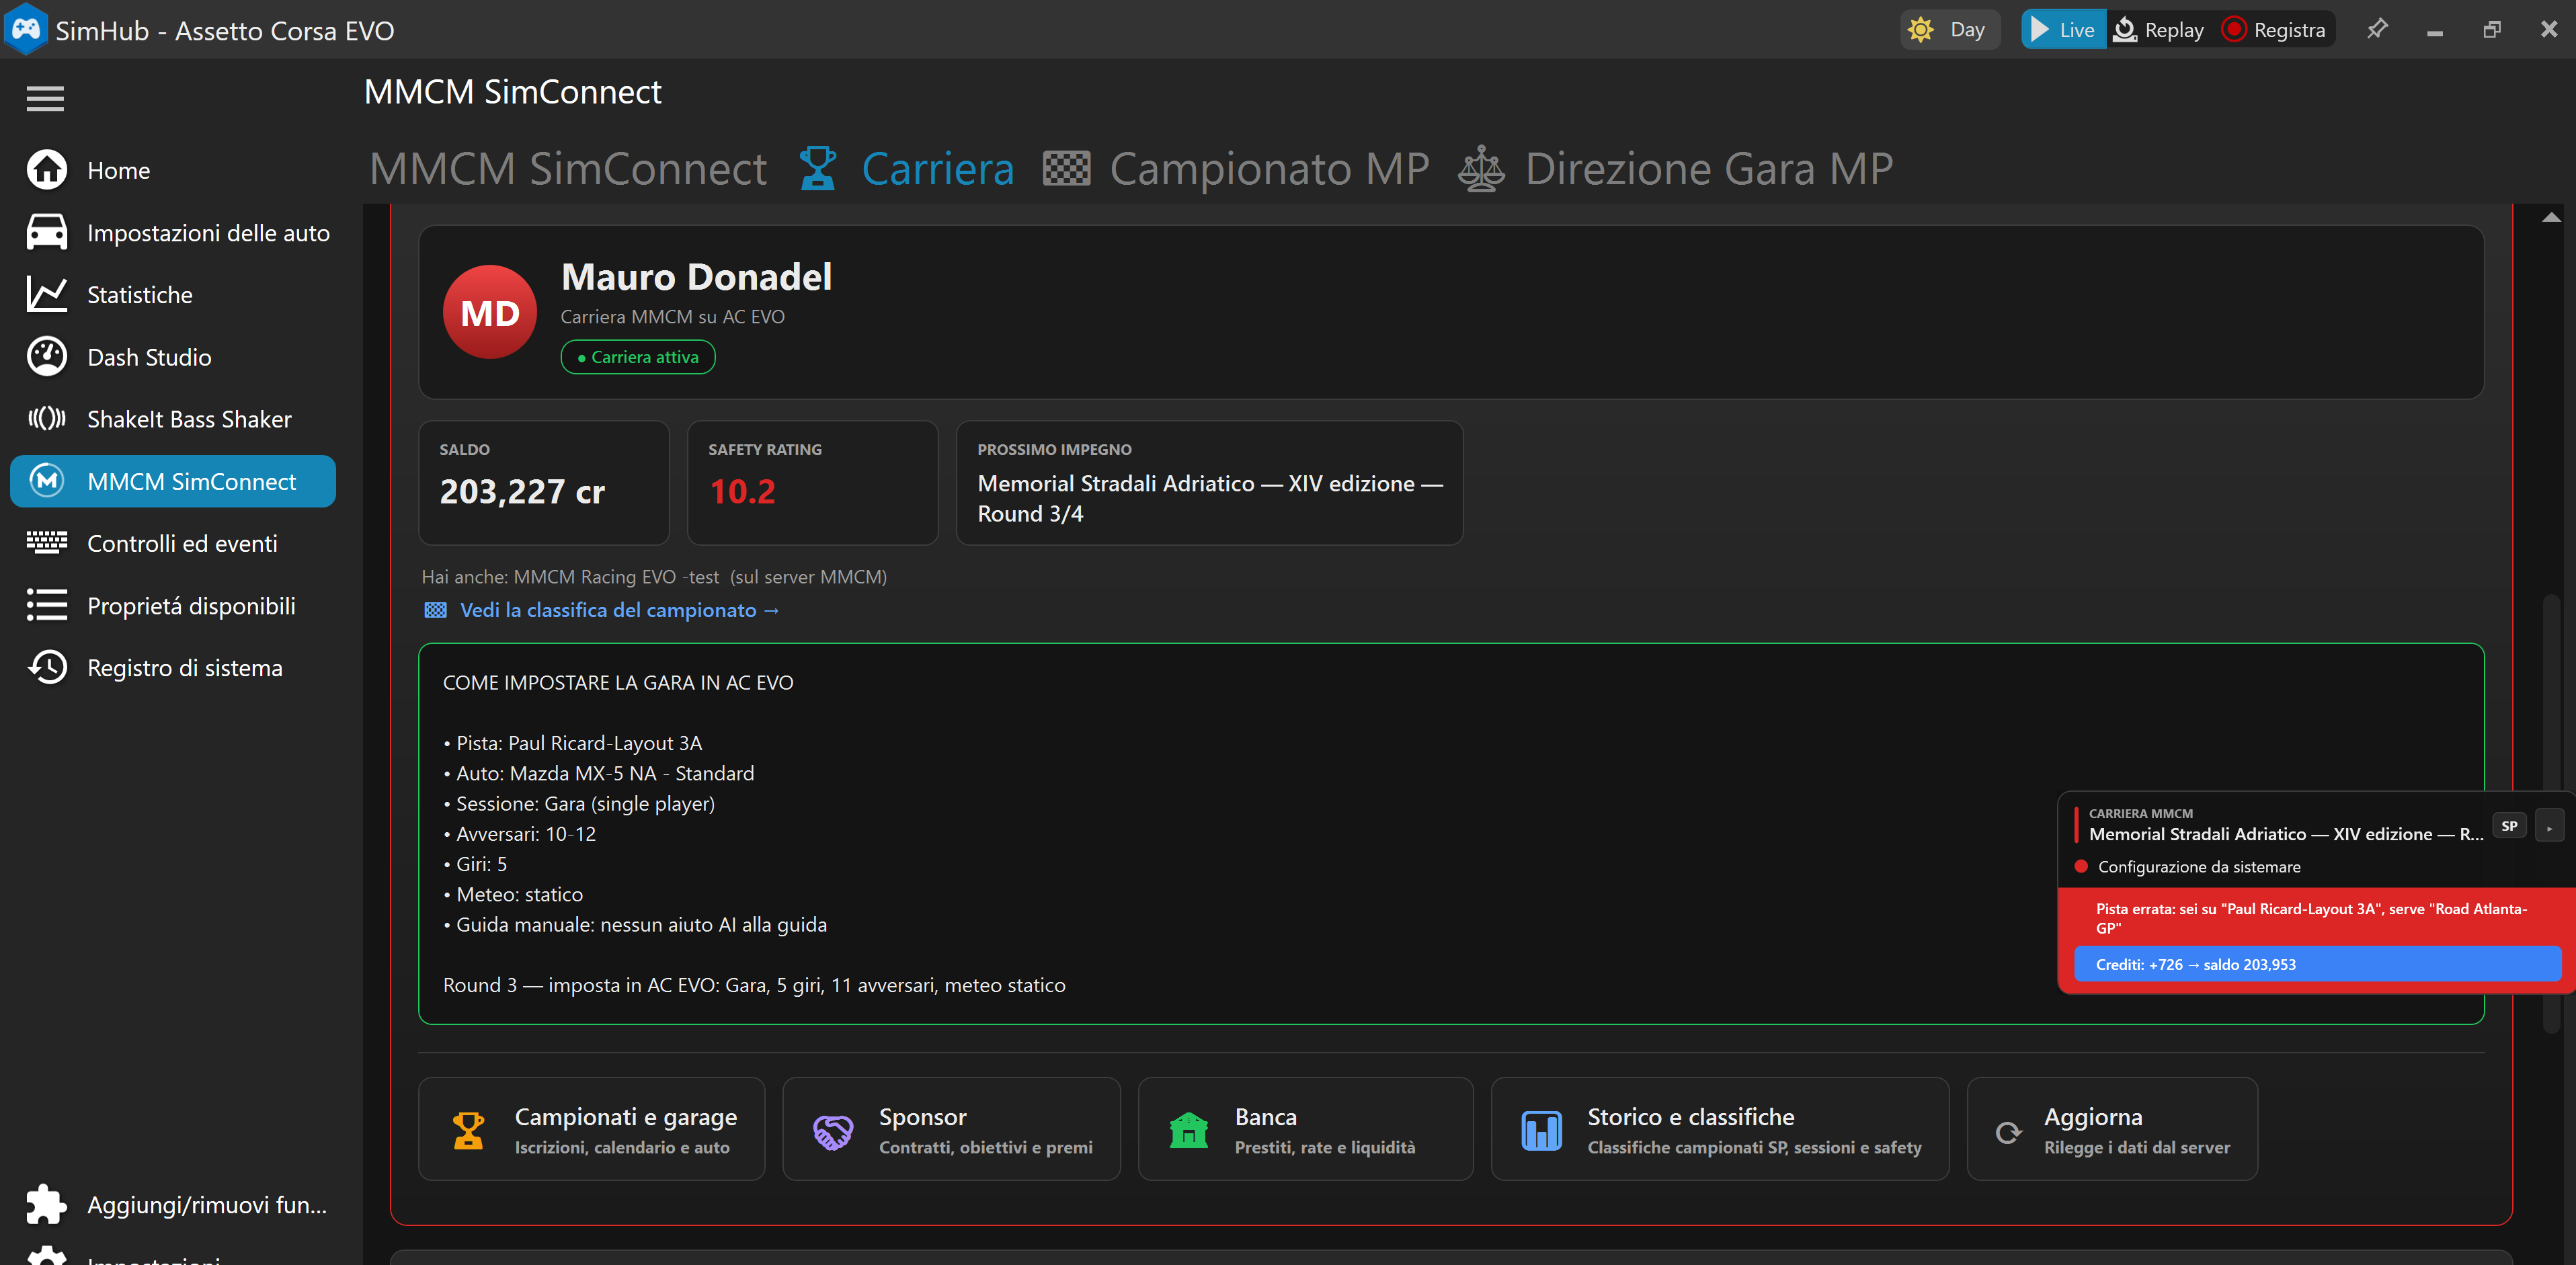Click Aggiorna to reload server data
This screenshot has height=1265, width=2576.
(2112, 1129)
